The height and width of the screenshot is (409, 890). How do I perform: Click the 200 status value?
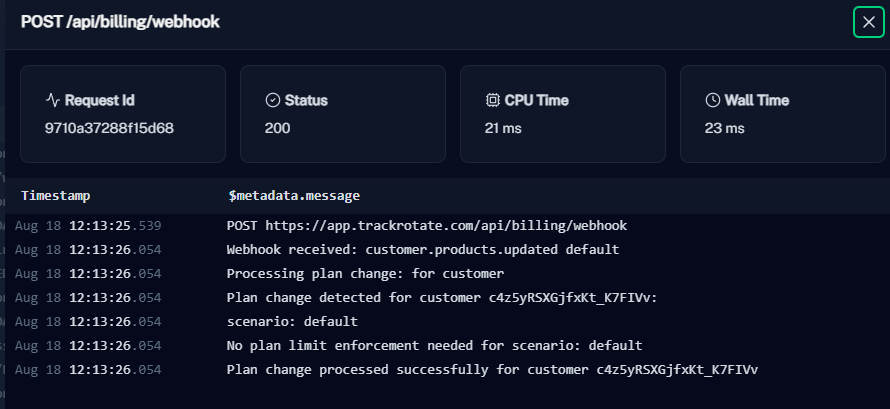coord(278,128)
